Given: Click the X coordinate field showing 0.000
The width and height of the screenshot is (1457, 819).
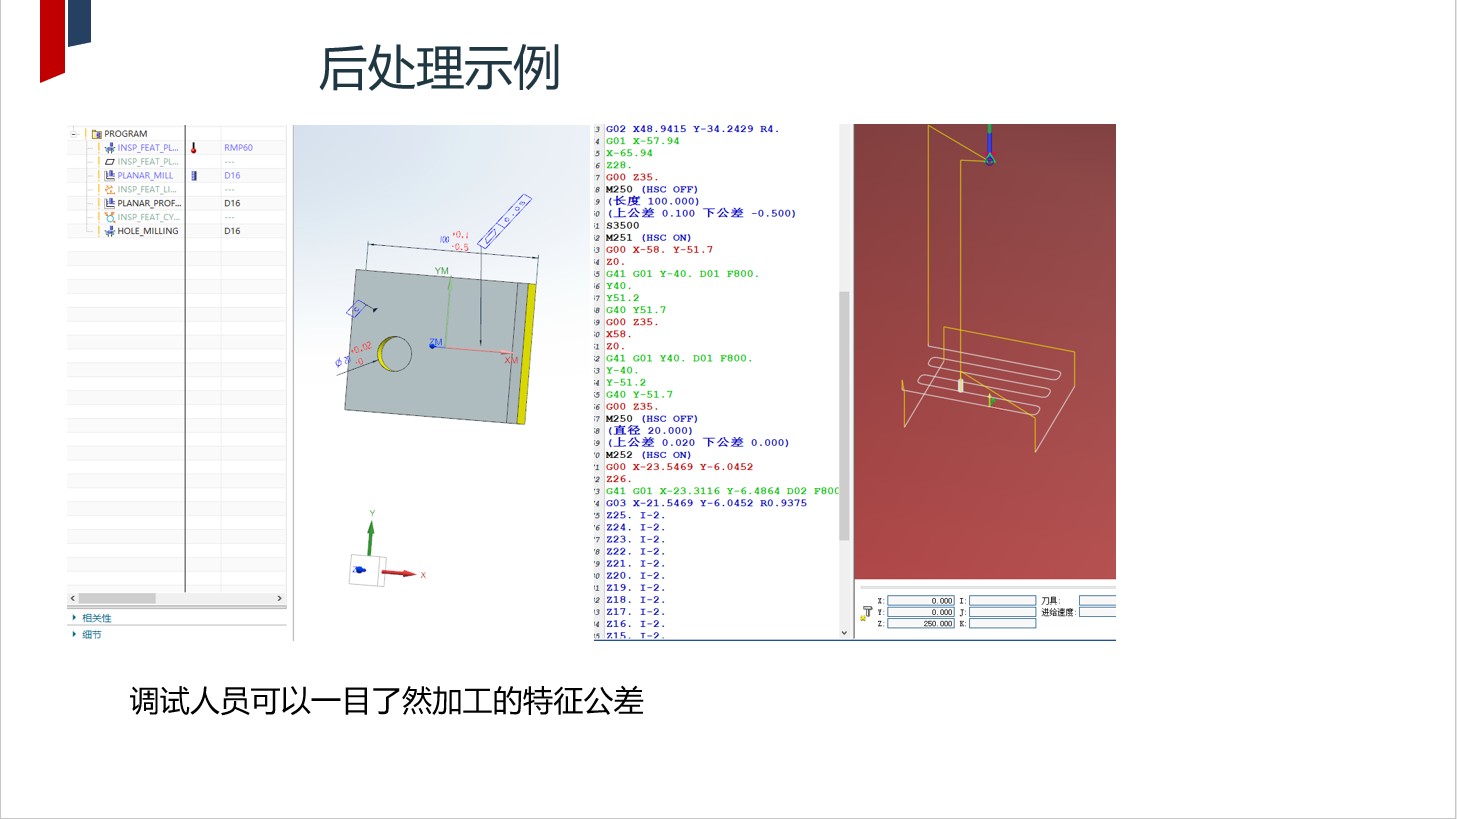Looking at the screenshot, I should click(921, 601).
